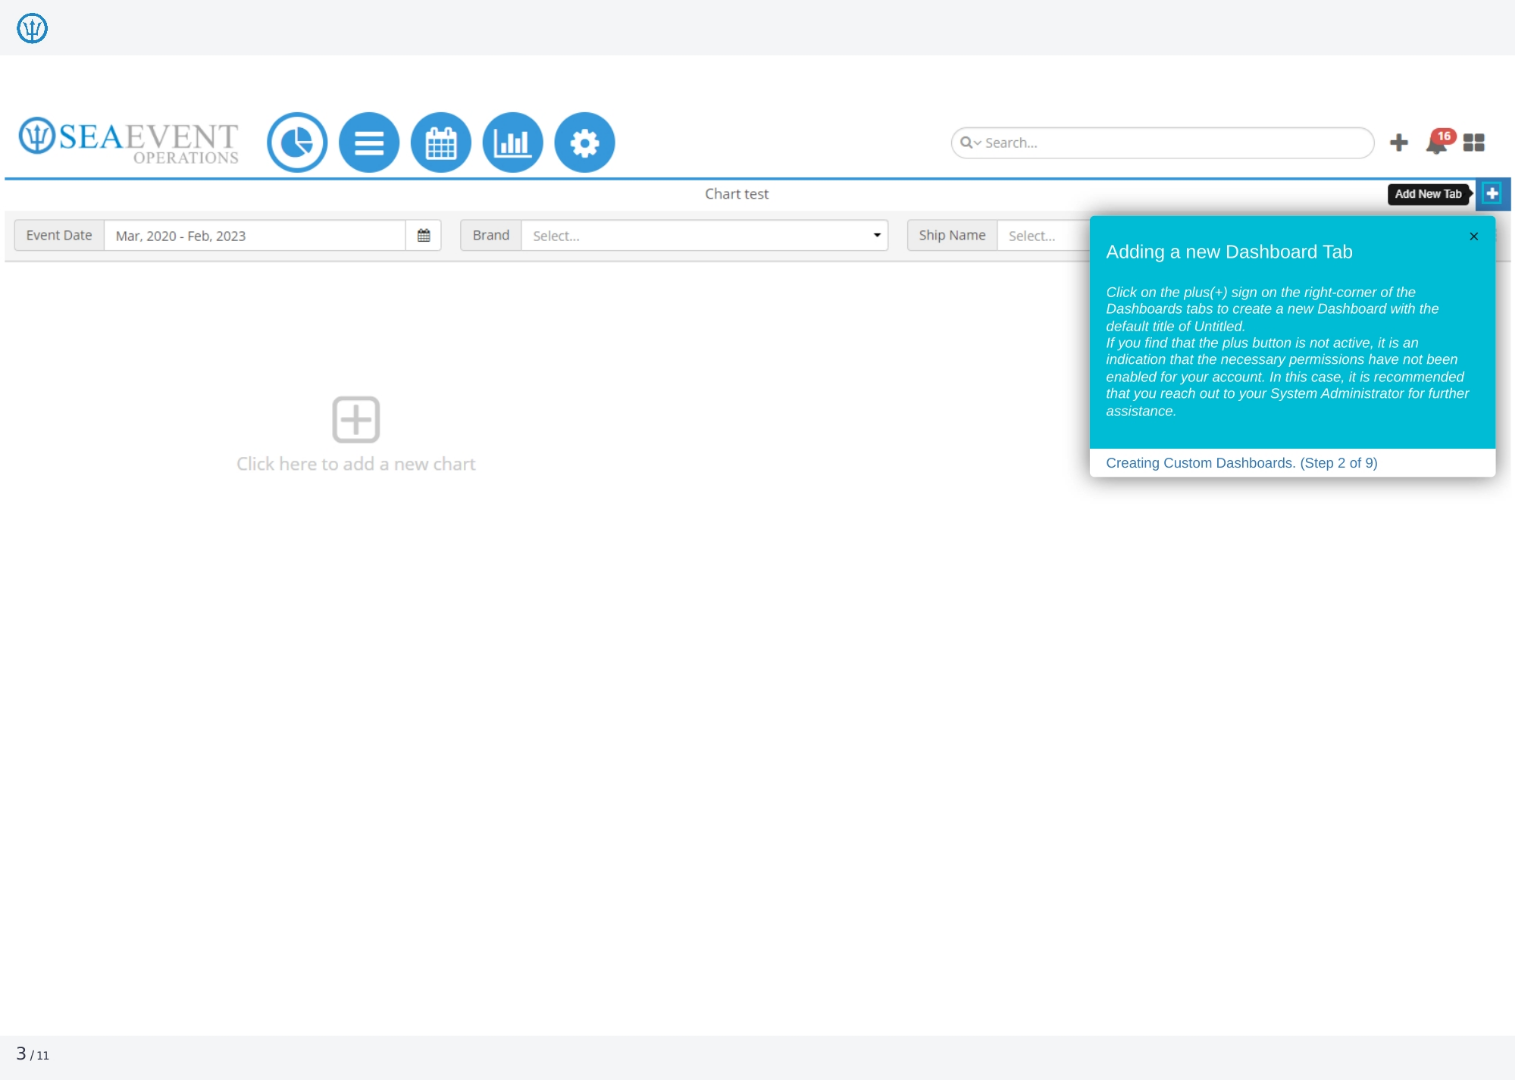
Task: Open the pie chart dashboard icon
Action: pyautogui.click(x=297, y=142)
